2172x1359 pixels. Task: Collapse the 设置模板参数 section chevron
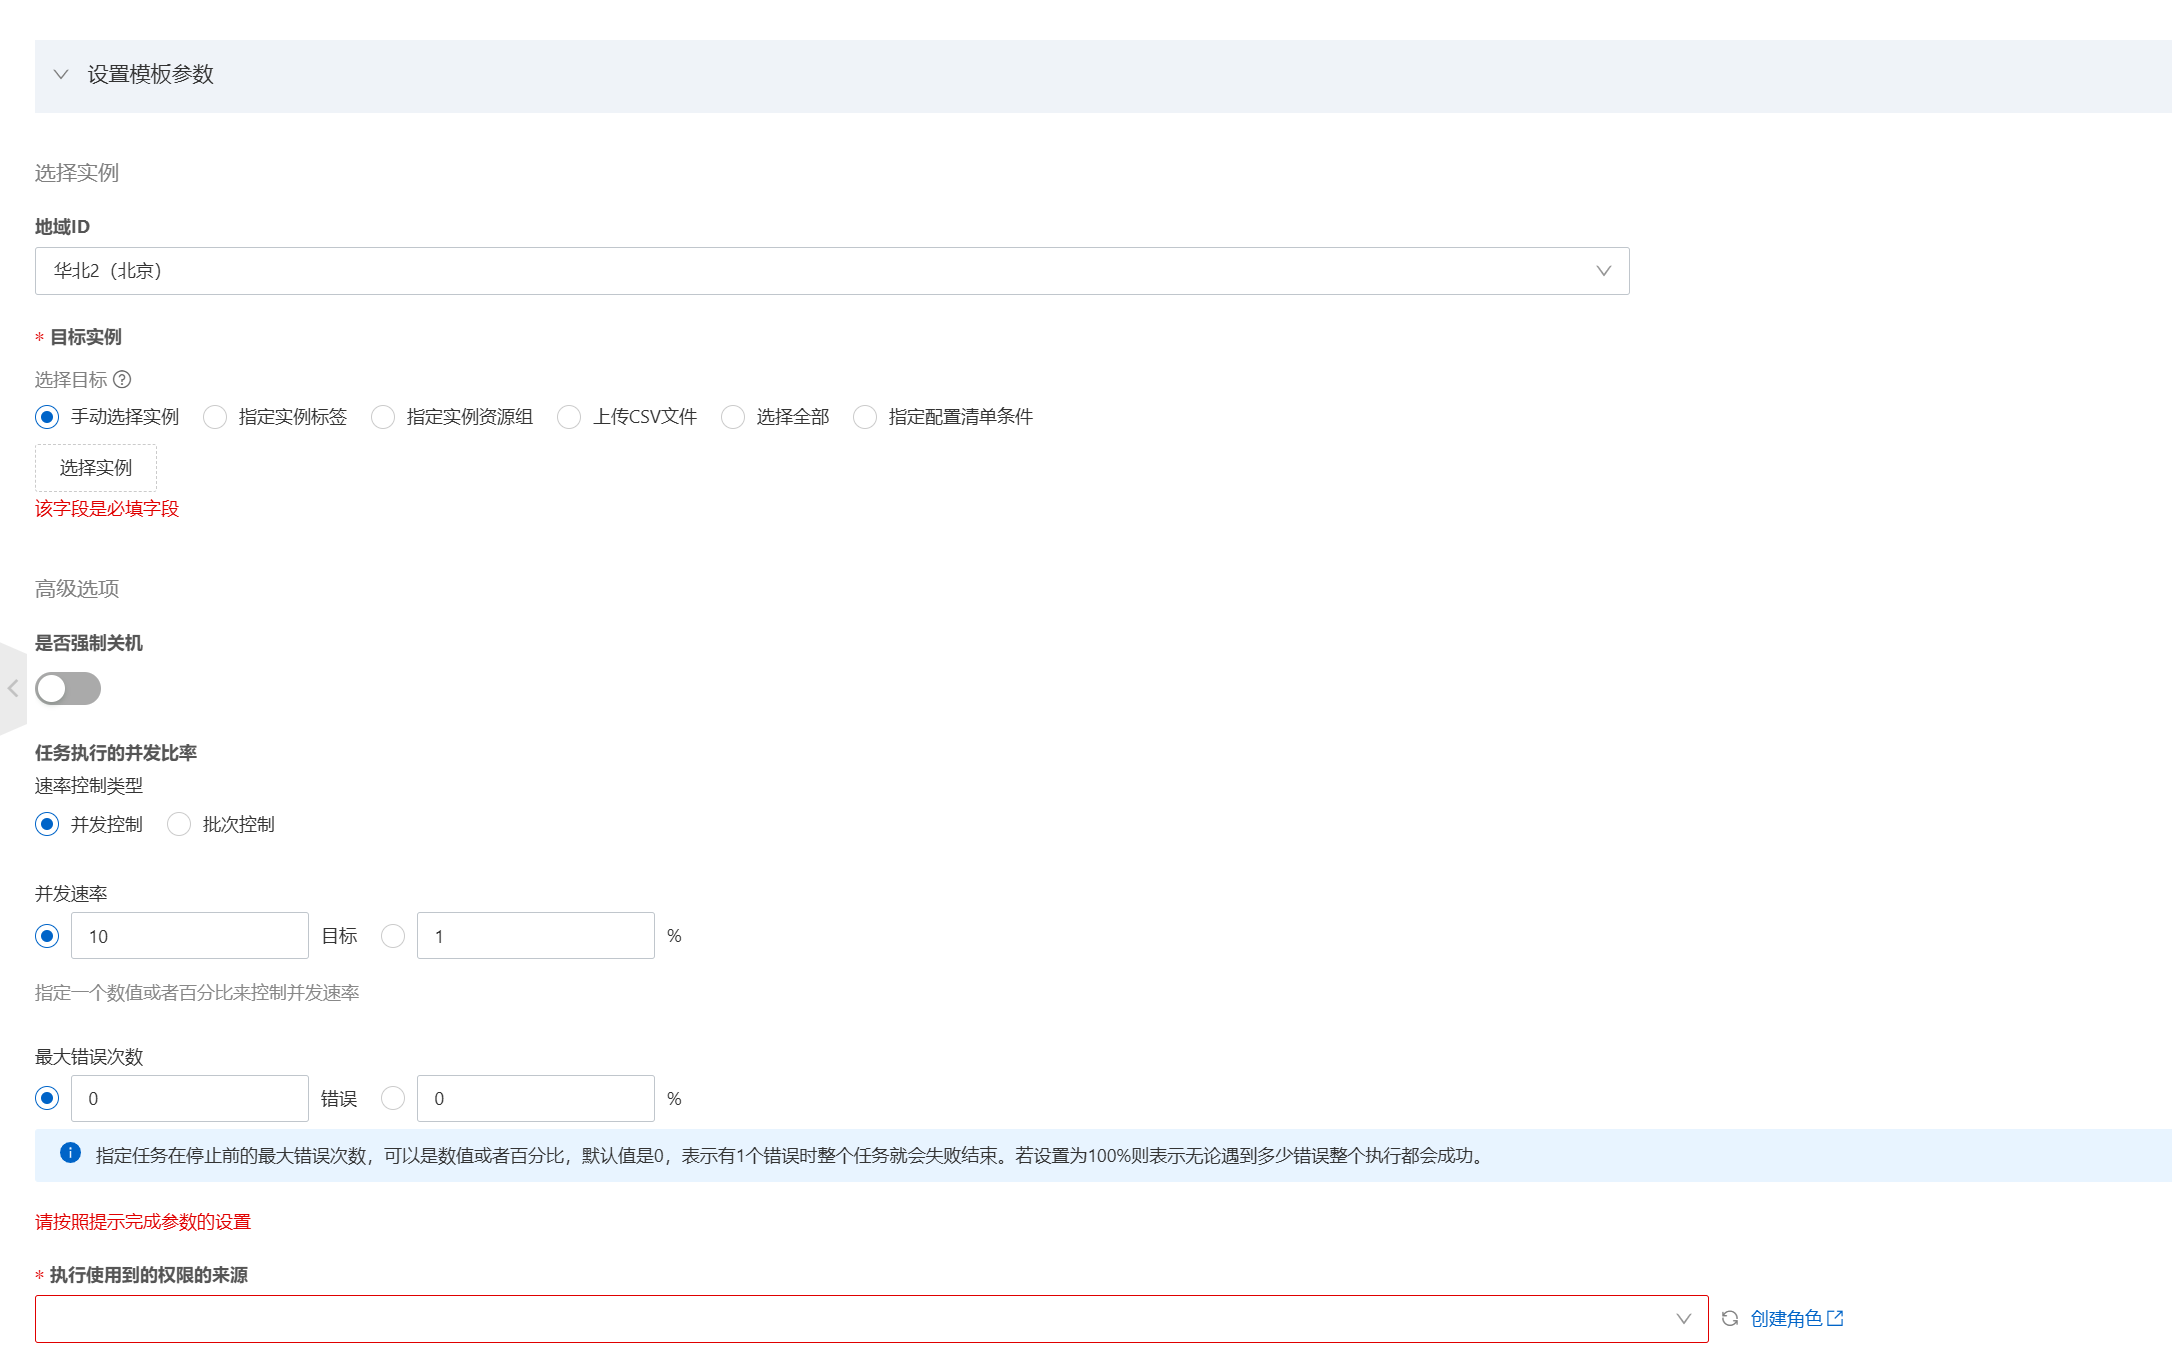(61, 75)
